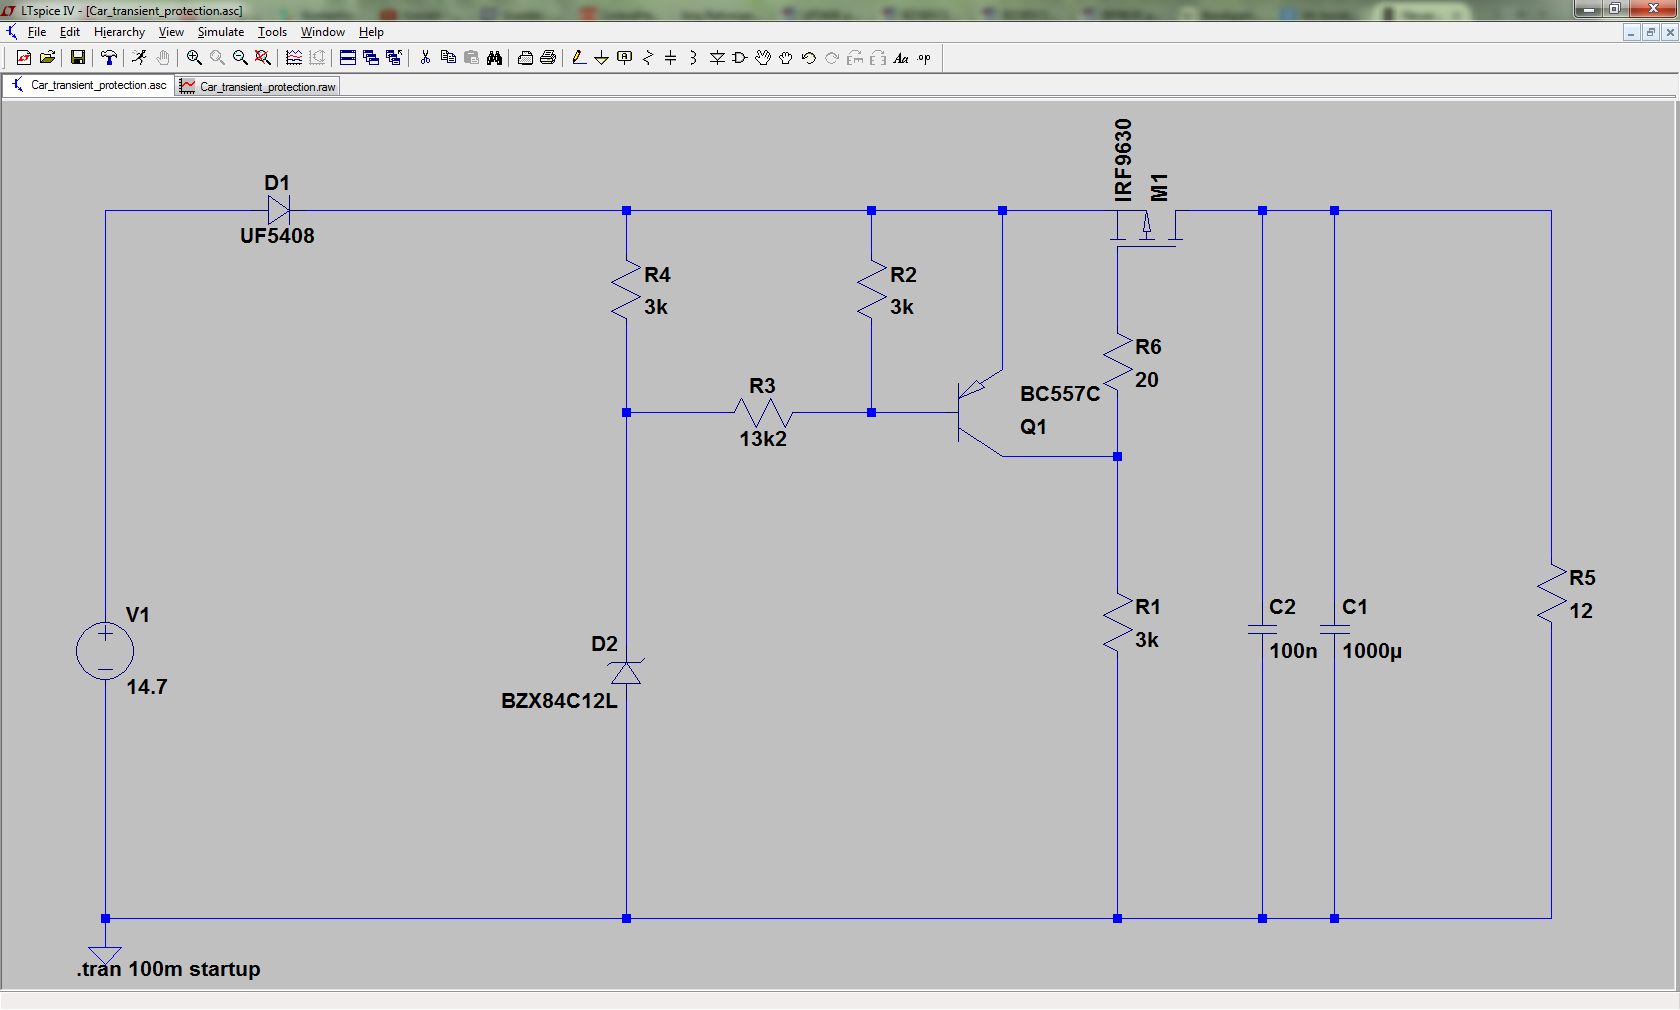Click the R6 resistor value 20
1680x1010 pixels.
coord(1147,380)
